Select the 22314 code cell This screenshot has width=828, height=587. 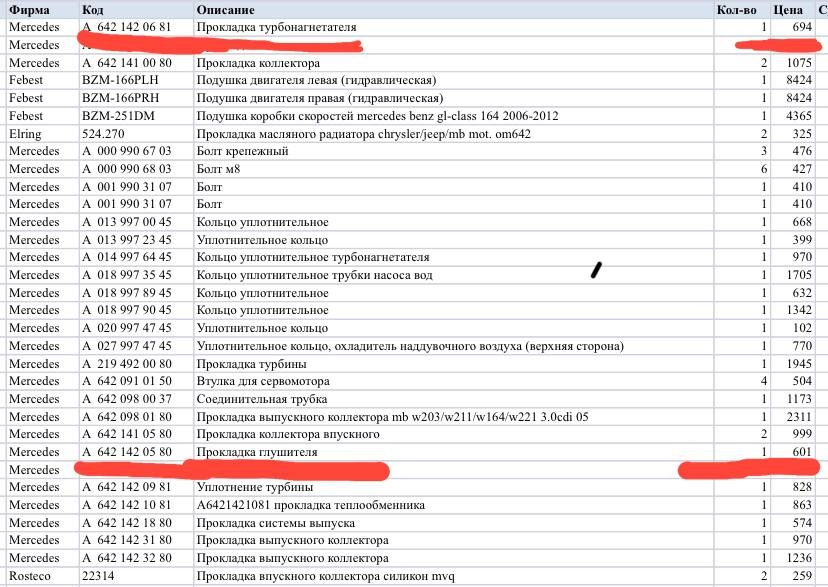pyautogui.click(x=100, y=575)
